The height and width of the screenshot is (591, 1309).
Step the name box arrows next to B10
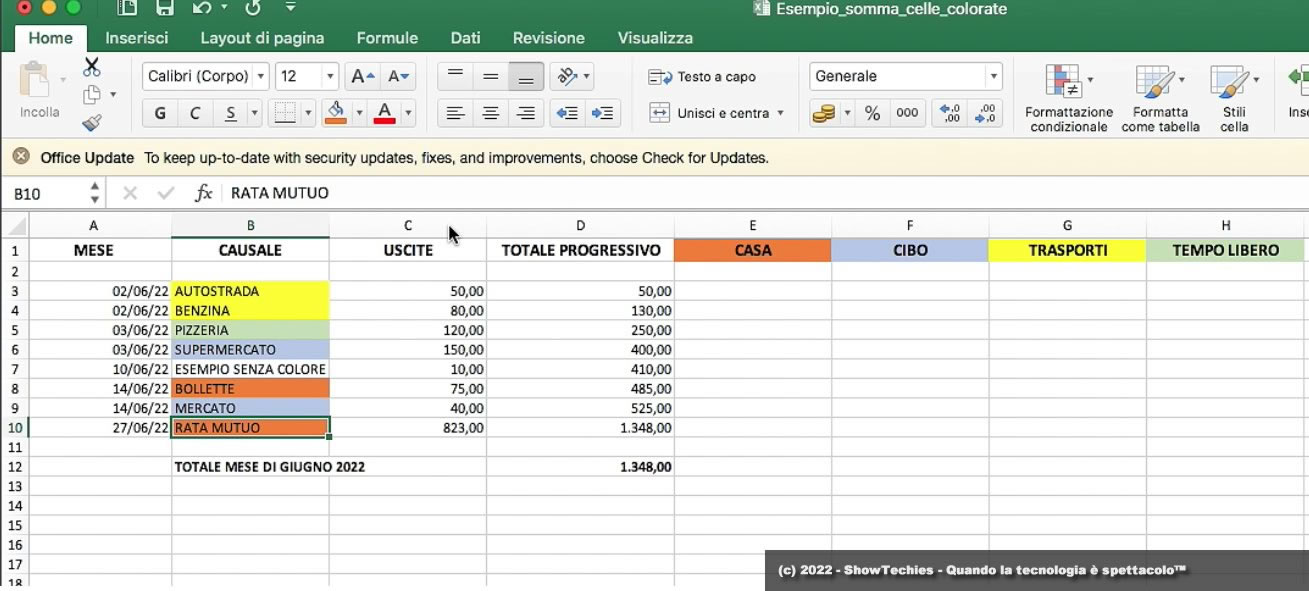(x=95, y=193)
